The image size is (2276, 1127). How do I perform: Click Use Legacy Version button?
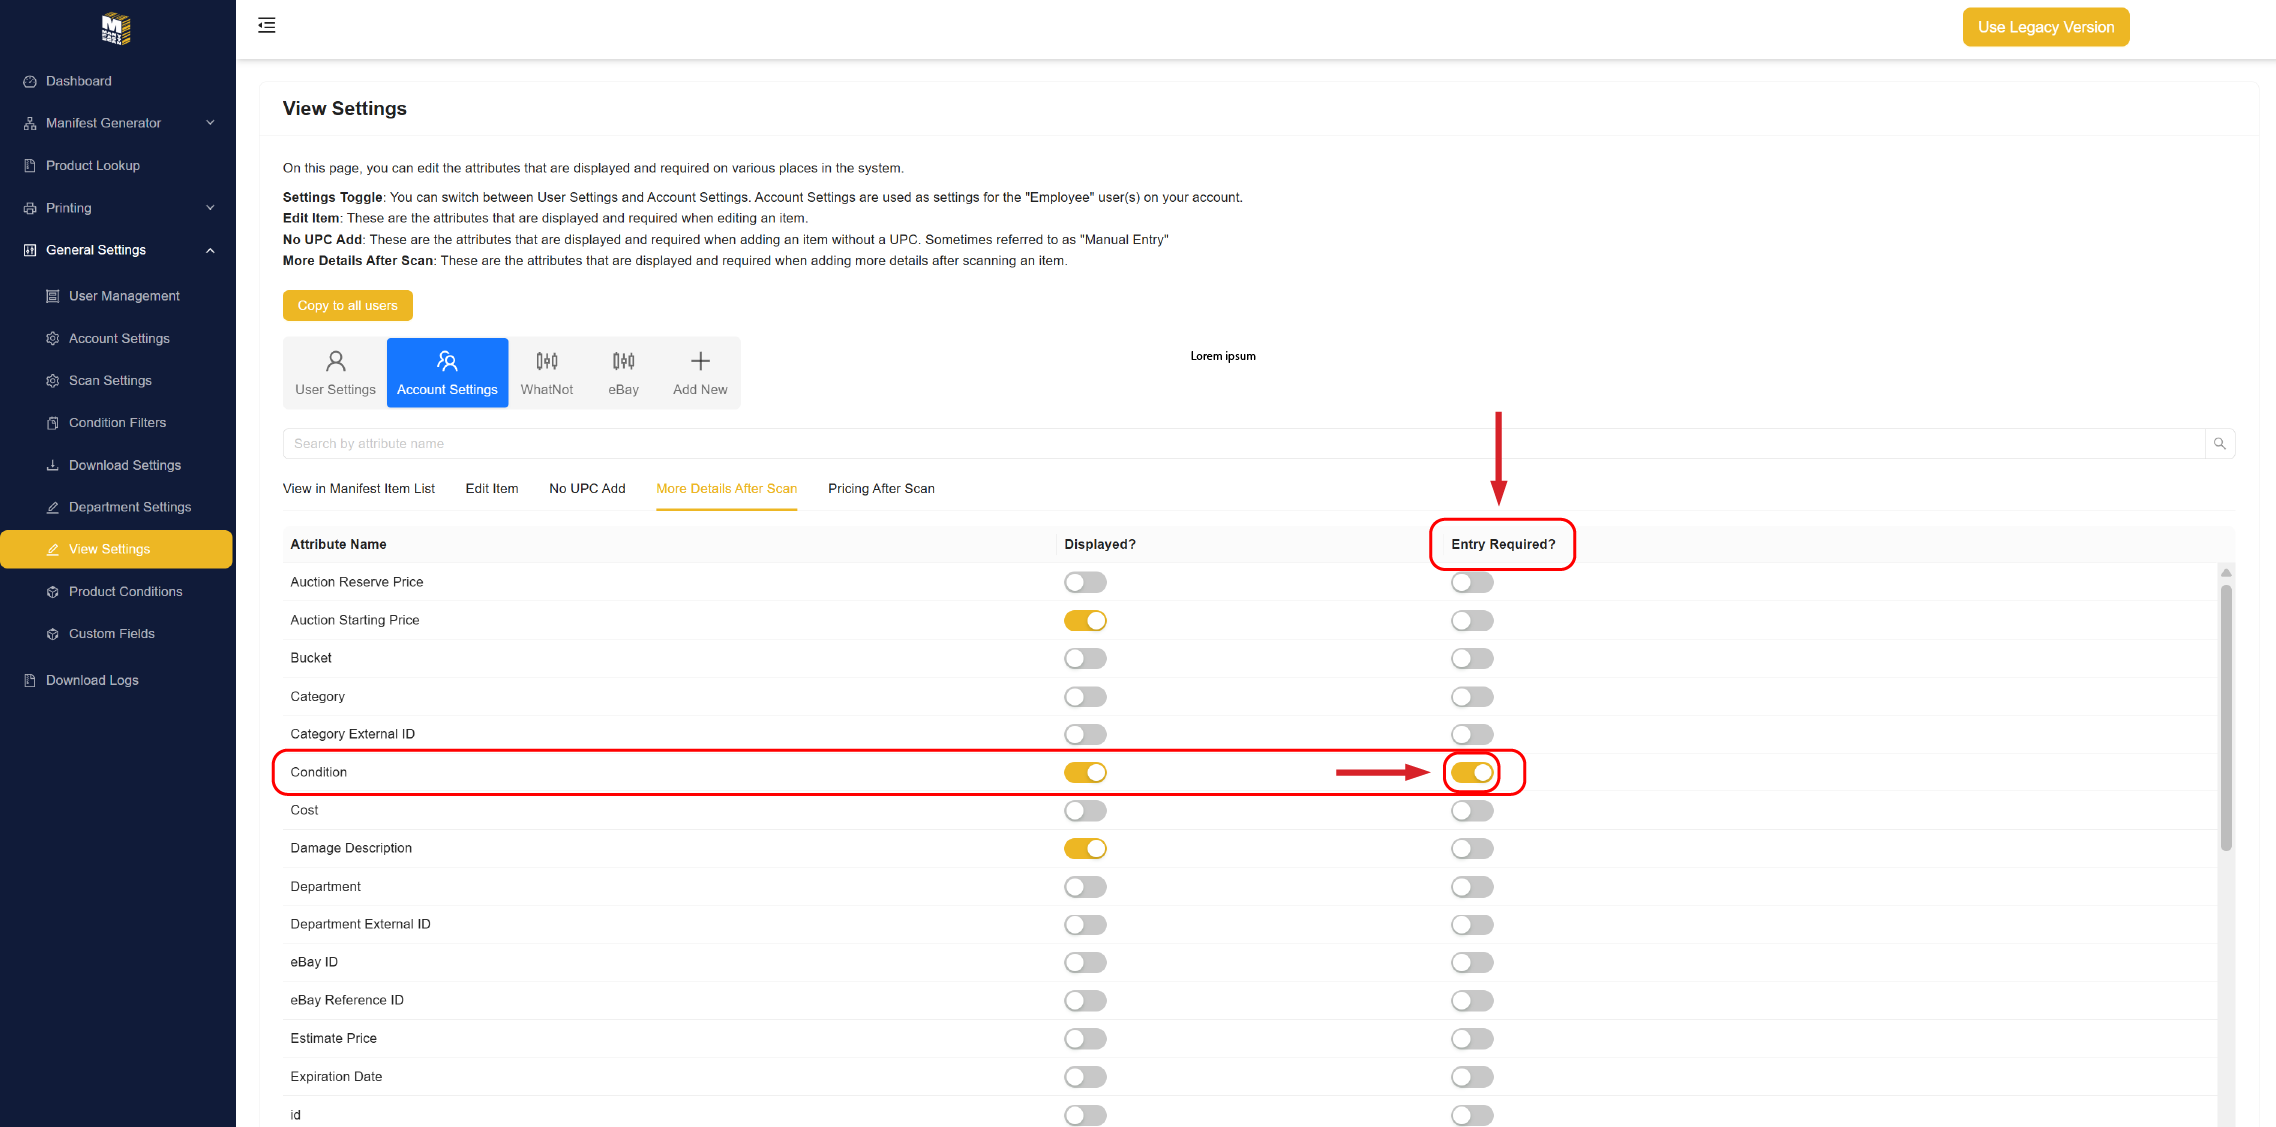coord(2045,27)
